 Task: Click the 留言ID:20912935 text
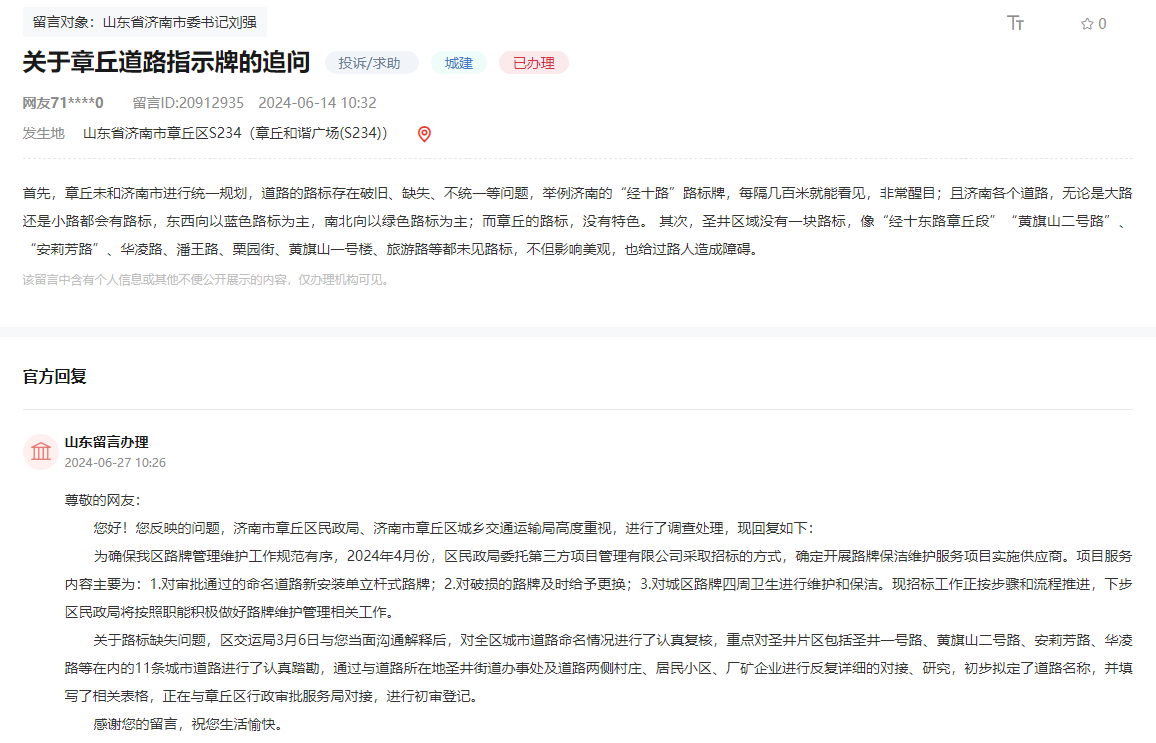click(188, 102)
